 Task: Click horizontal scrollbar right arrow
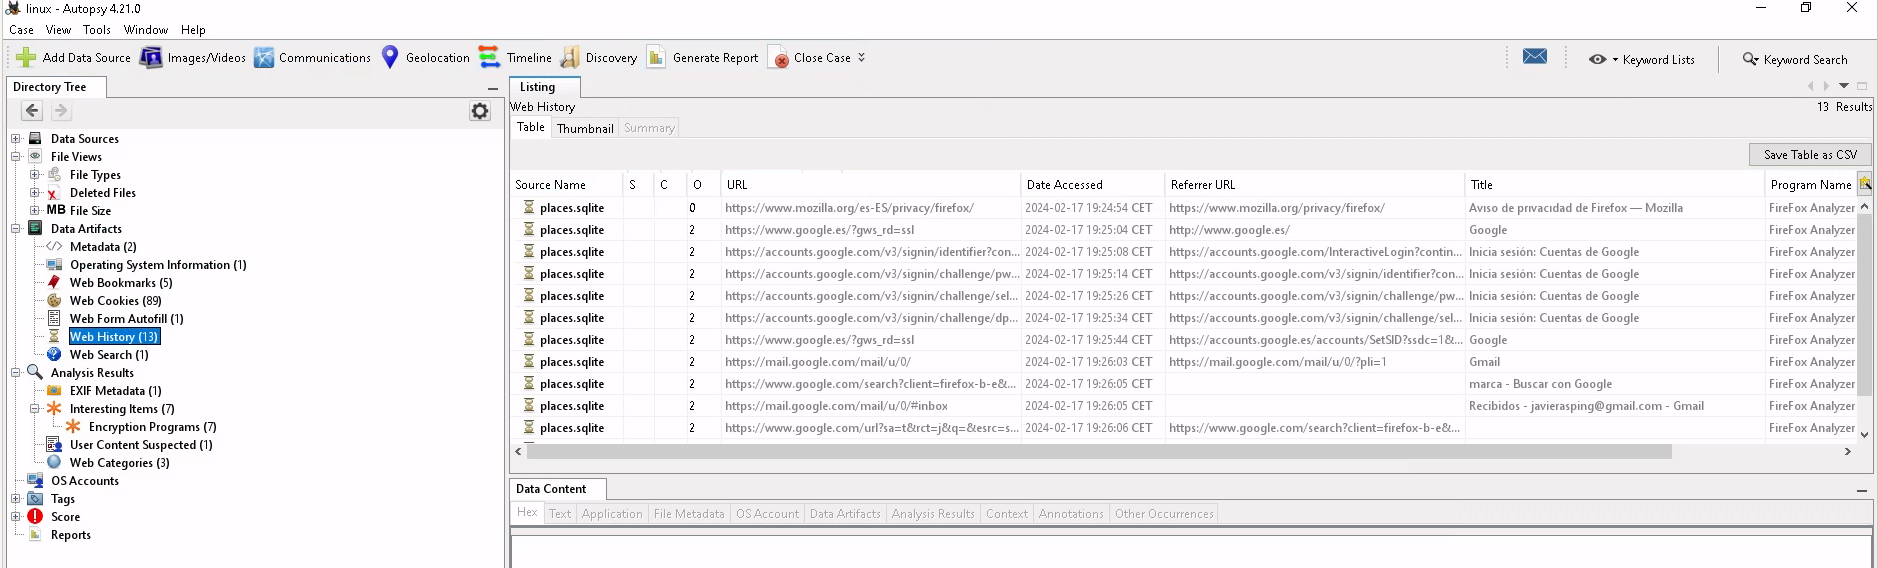(1847, 452)
